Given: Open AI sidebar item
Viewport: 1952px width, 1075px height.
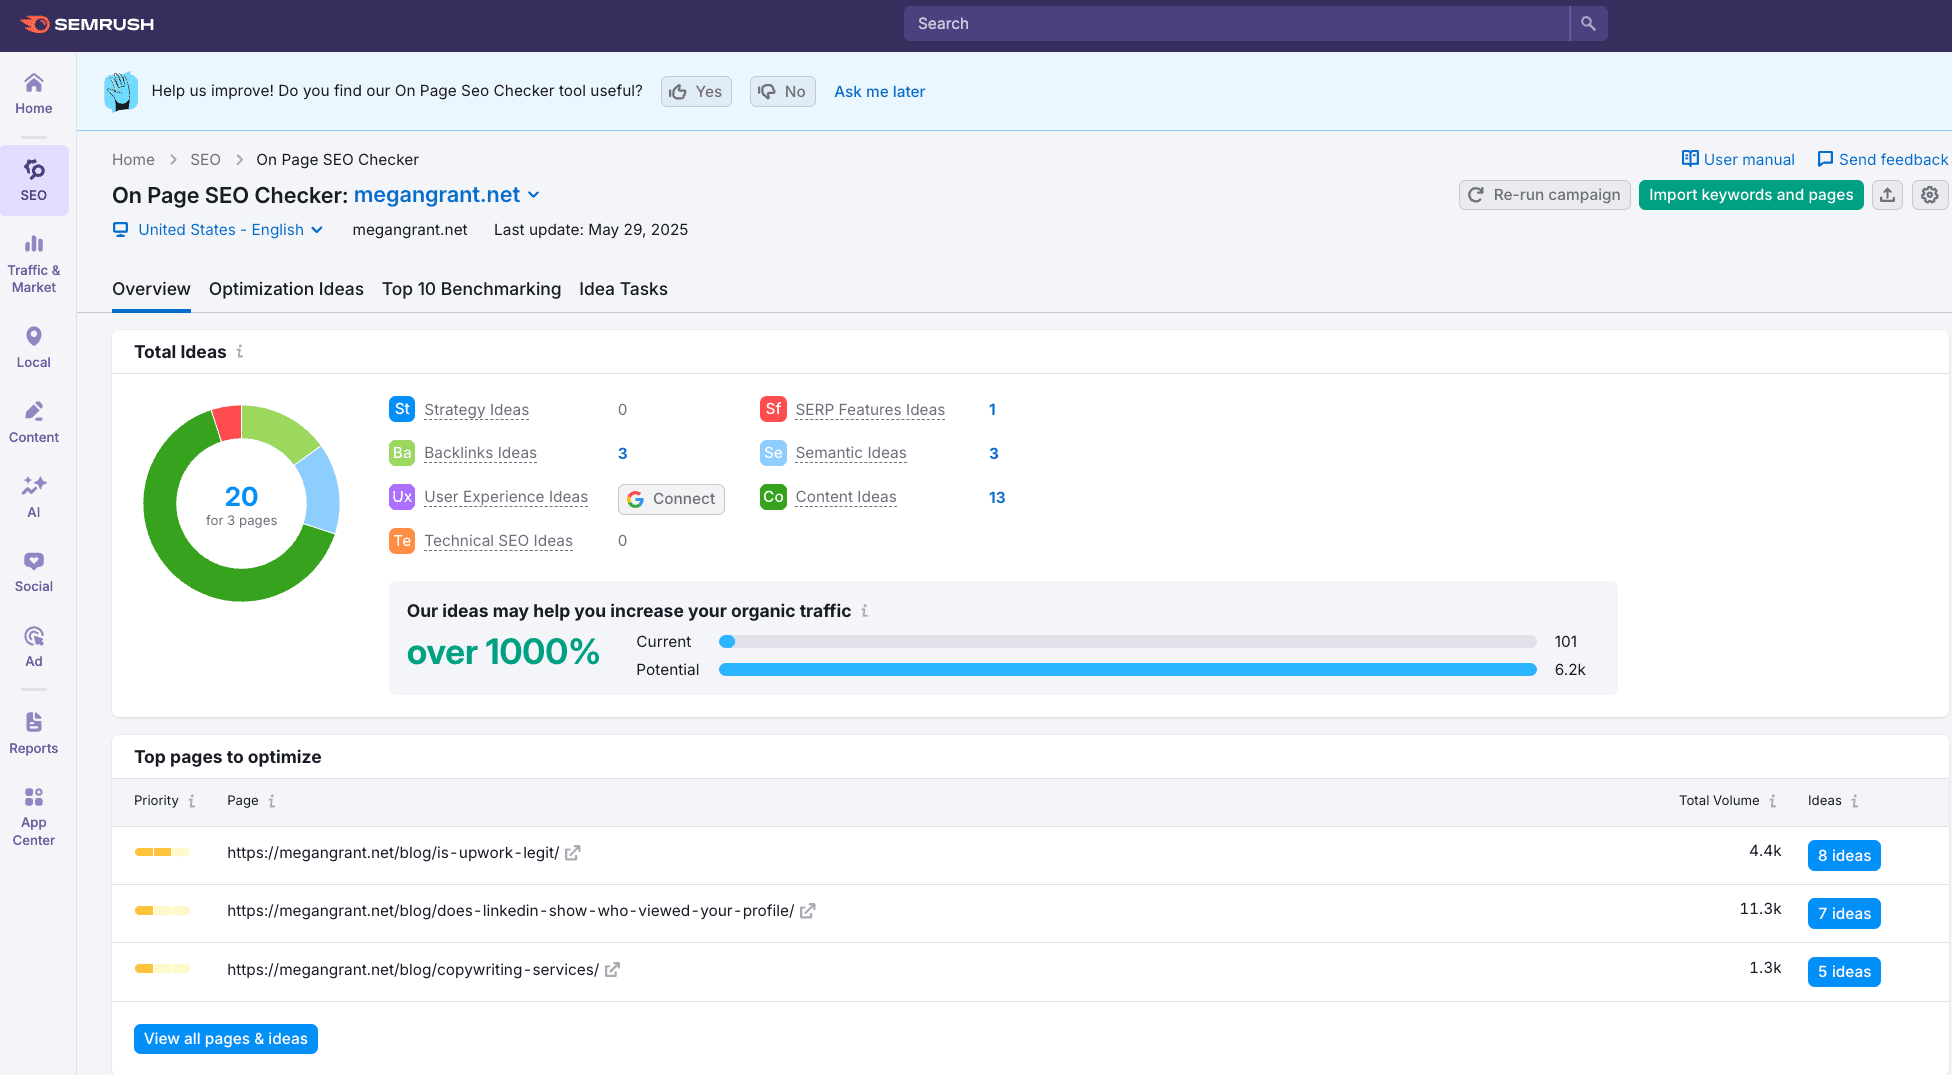Looking at the screenshot, I should [x=34, y=497].
